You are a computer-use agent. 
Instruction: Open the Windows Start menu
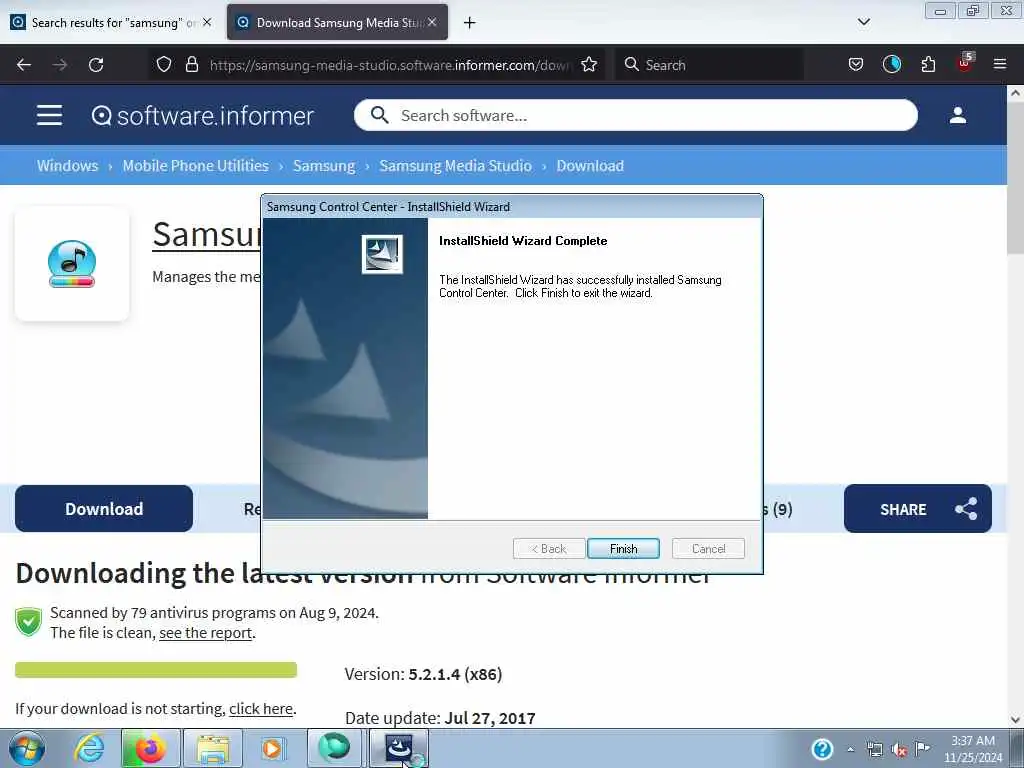click(27, 748)
